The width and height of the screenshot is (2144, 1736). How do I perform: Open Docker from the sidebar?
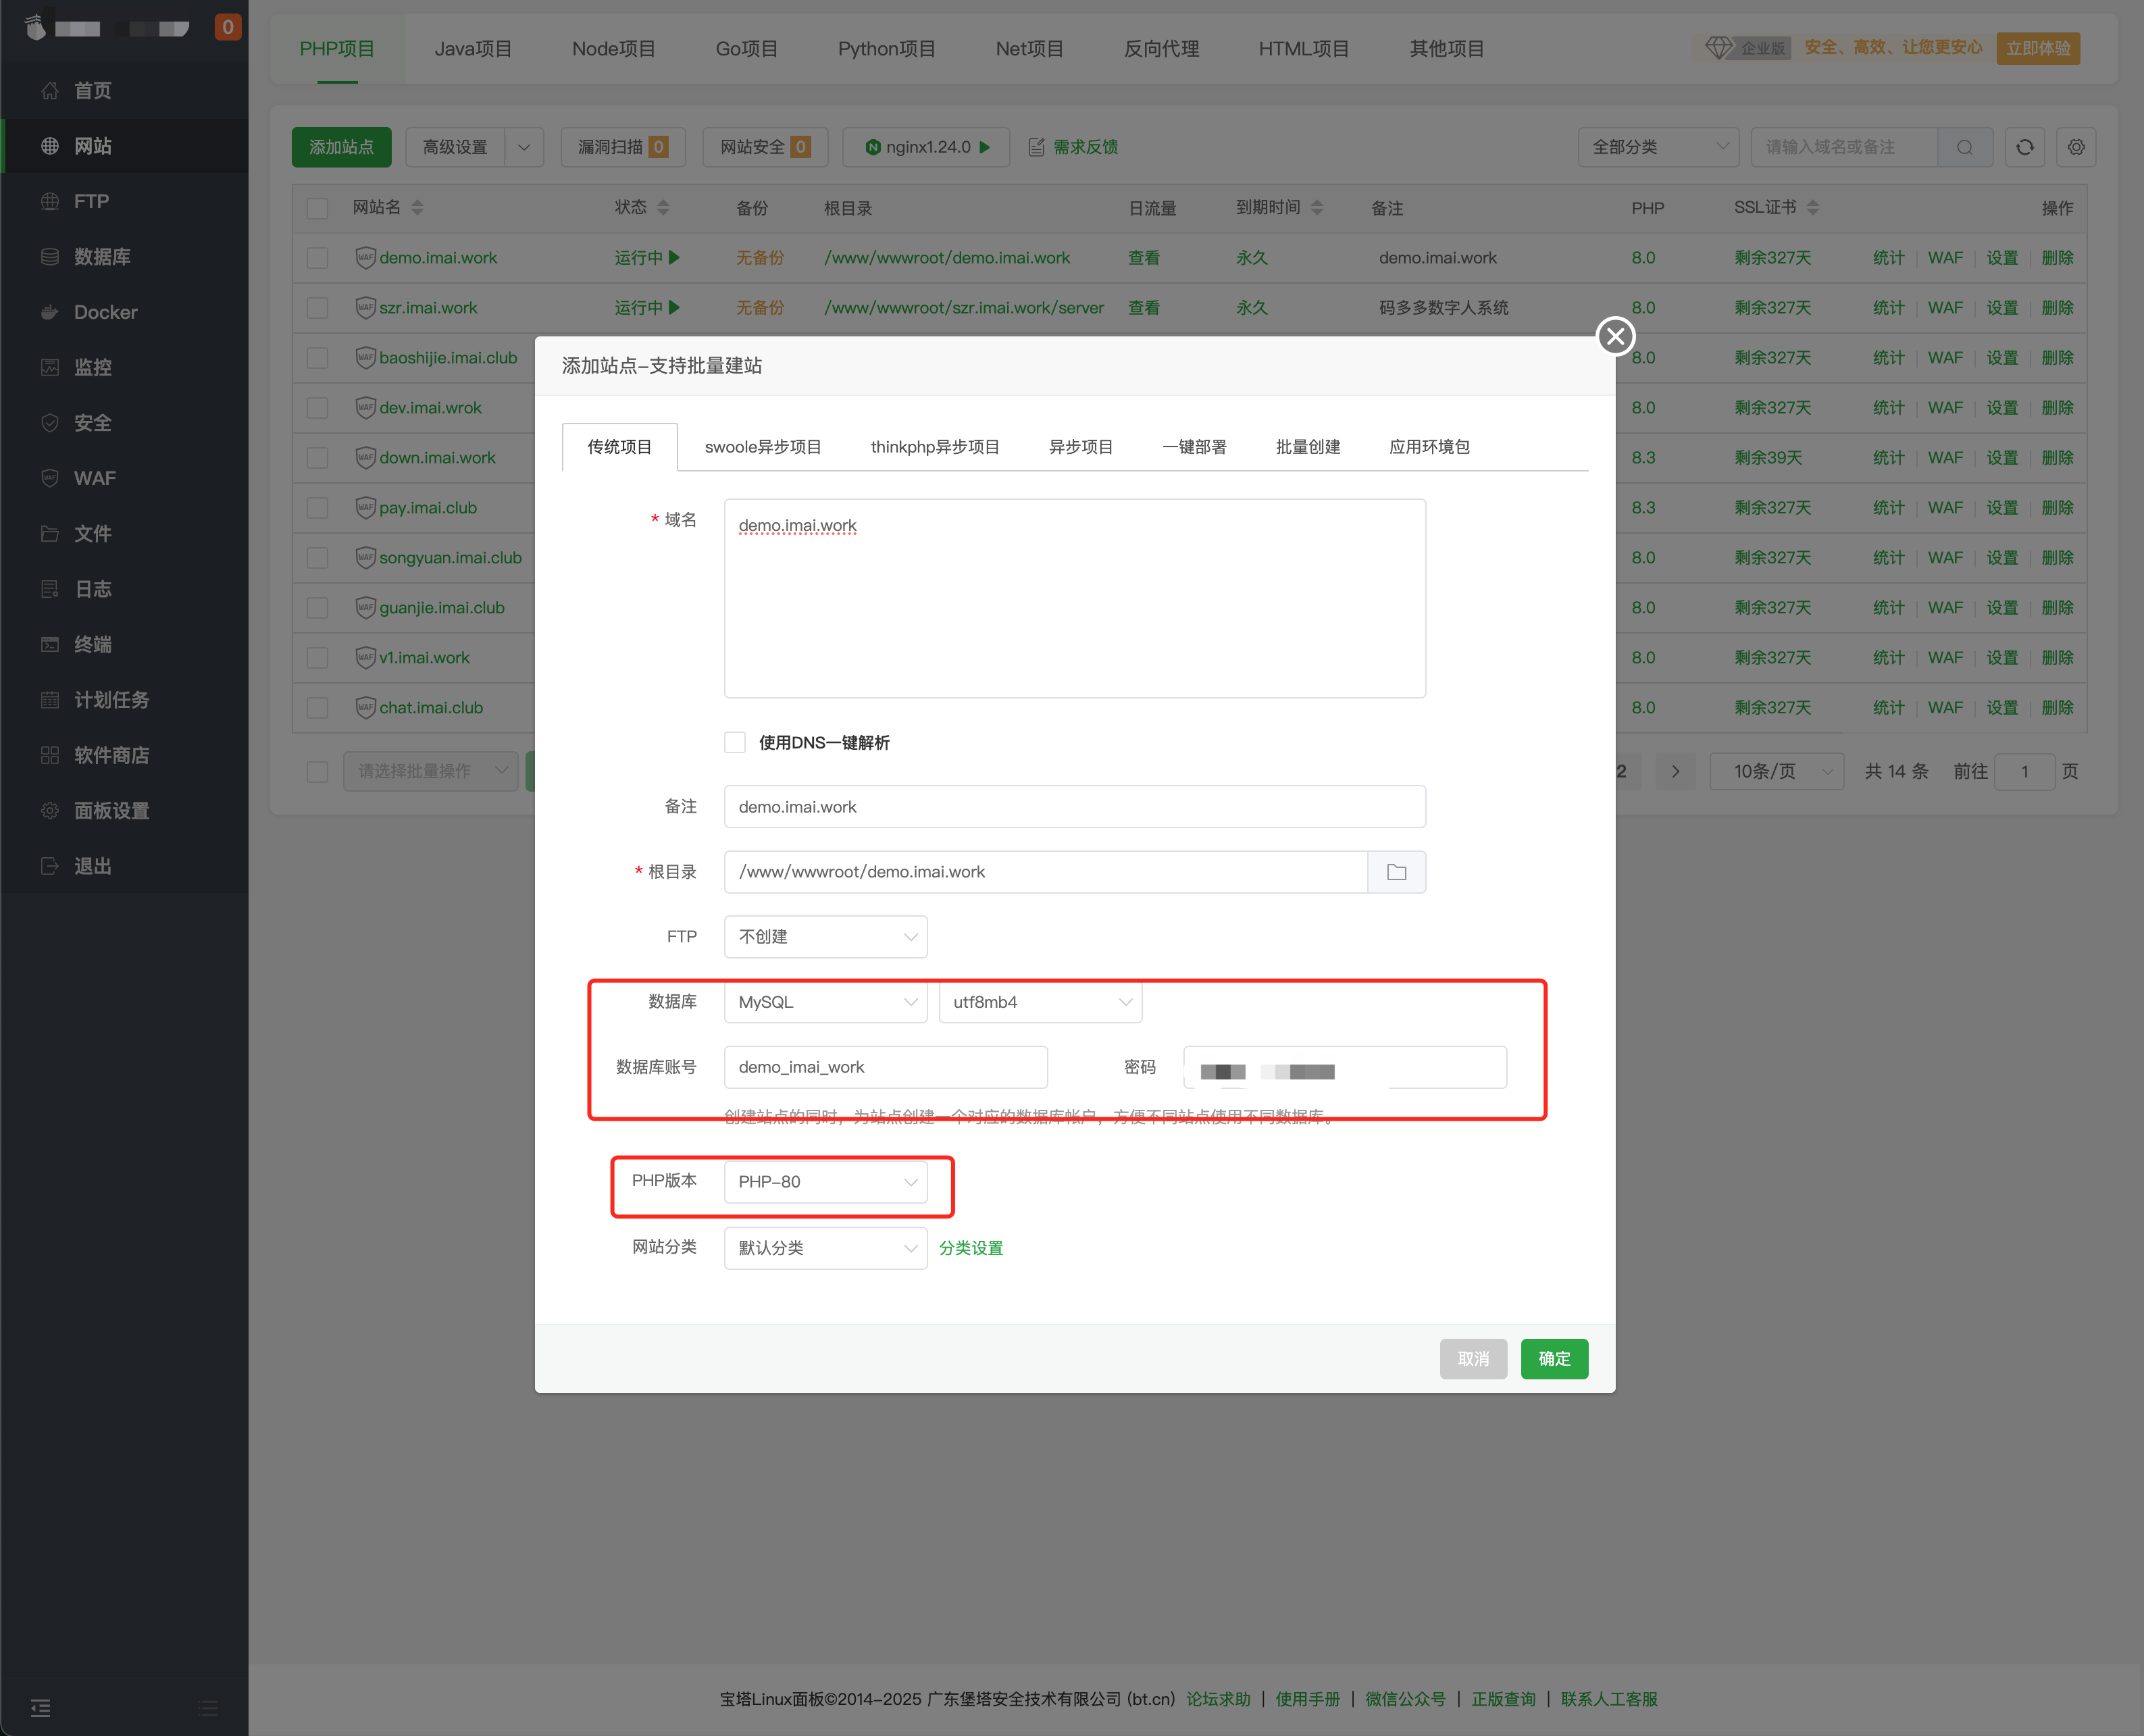click(x=105, y=312)
